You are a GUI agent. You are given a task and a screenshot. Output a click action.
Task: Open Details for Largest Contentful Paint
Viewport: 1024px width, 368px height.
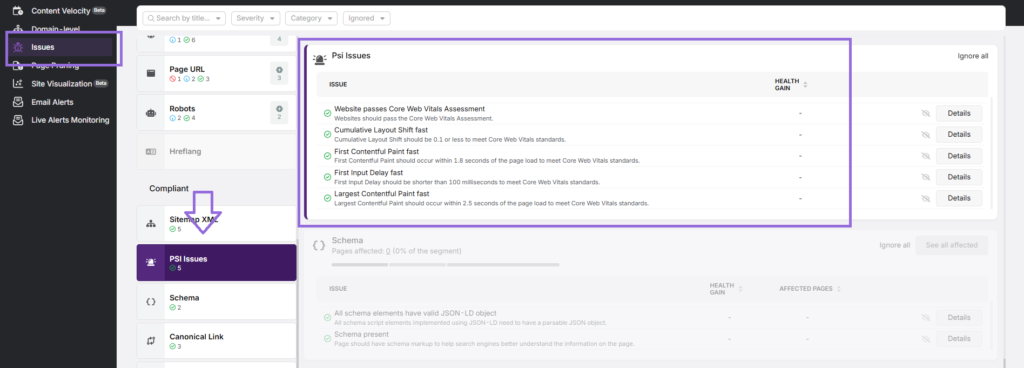pos(959,198)
